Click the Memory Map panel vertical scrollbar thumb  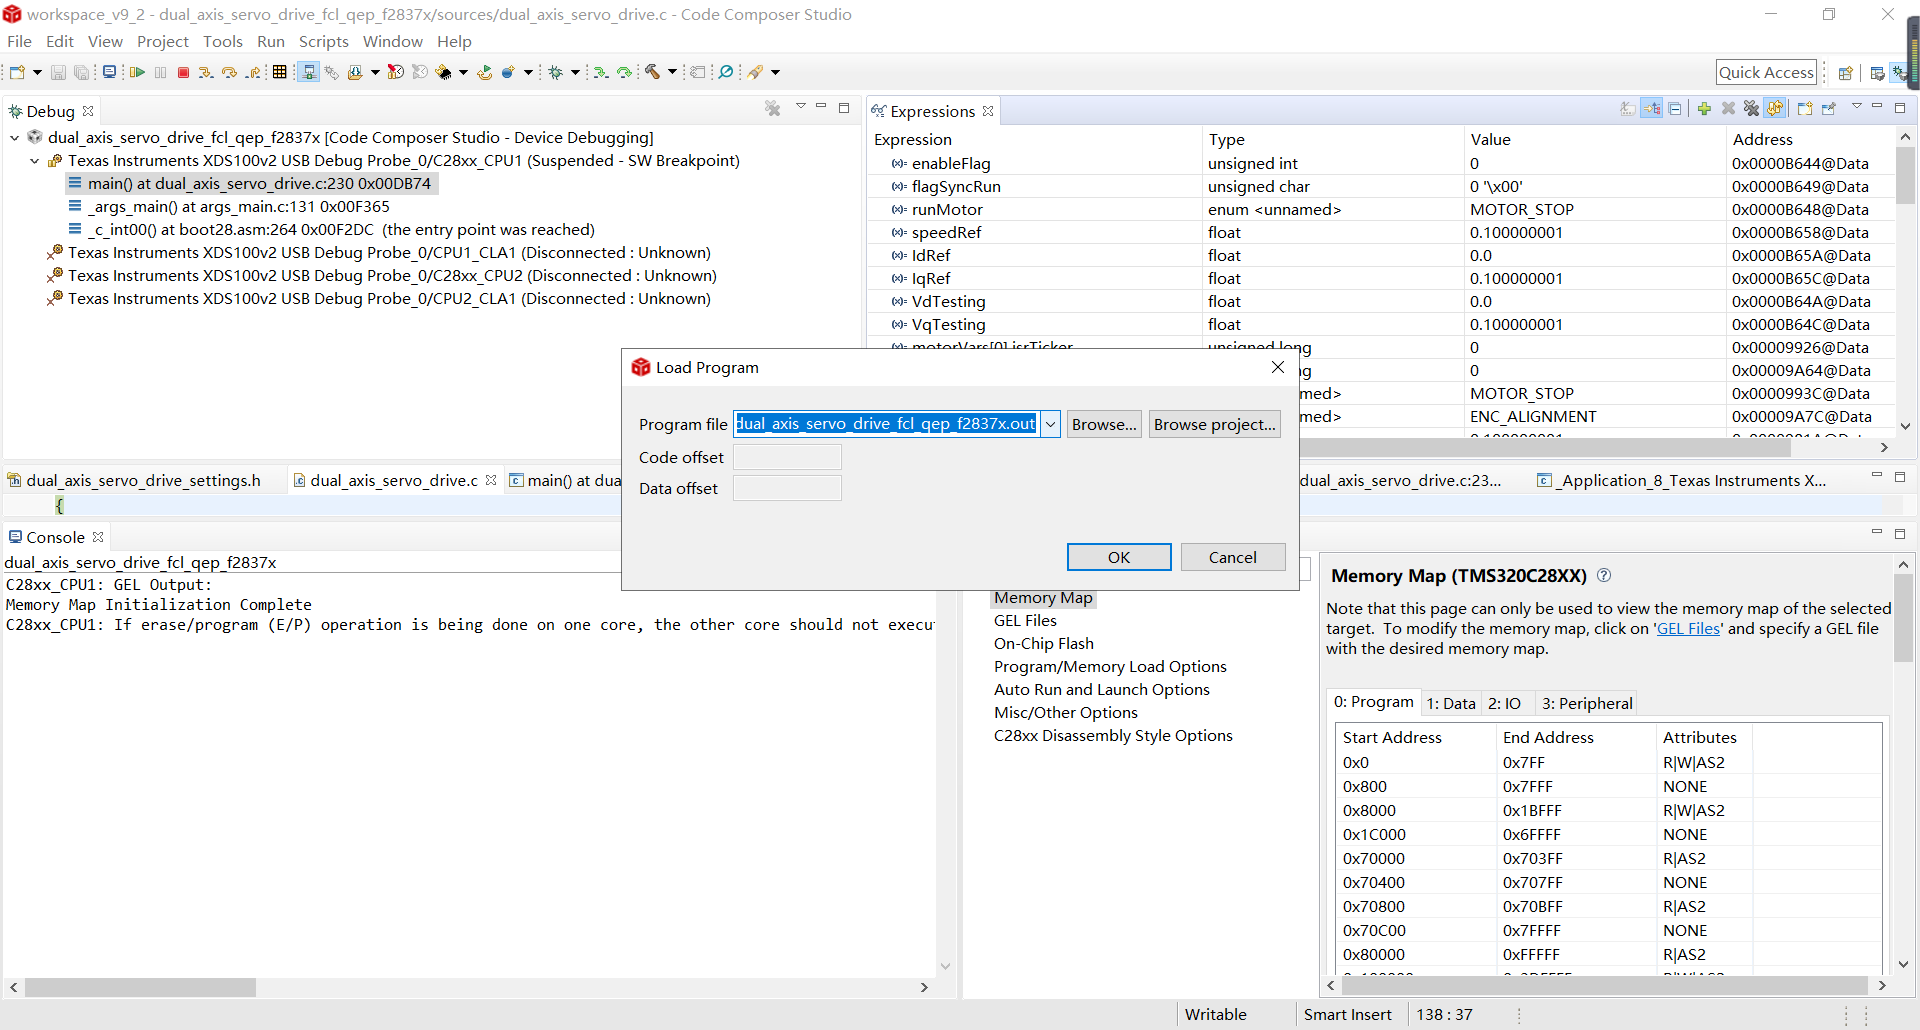click(1903, 618)
